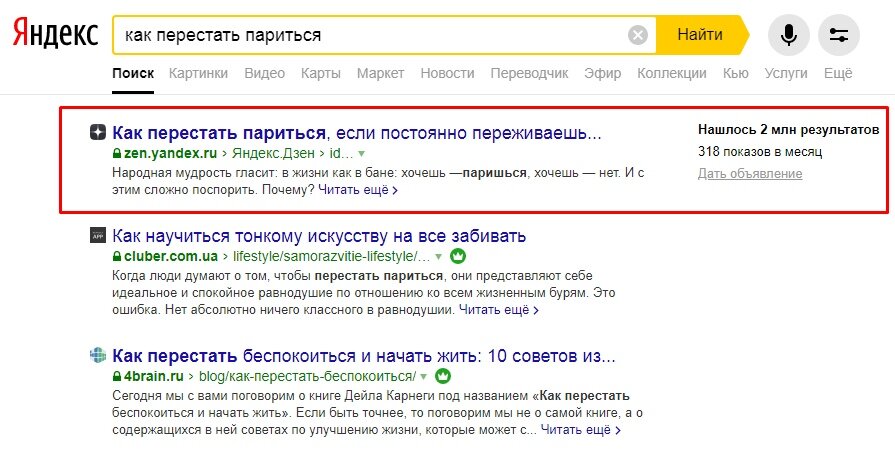Click the green crown badge for 4brain.ru
This screenshot has height=455, width=895.
(443, 376)
